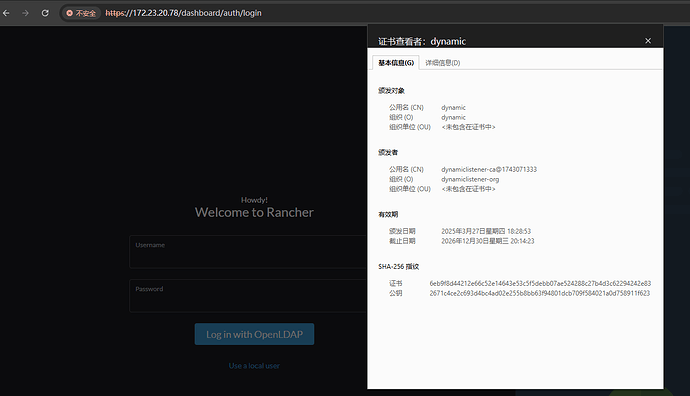Select the public key fingerprint starting '2671c4ce'
This screenshot has width=690, height=396.
coord(540,293)
